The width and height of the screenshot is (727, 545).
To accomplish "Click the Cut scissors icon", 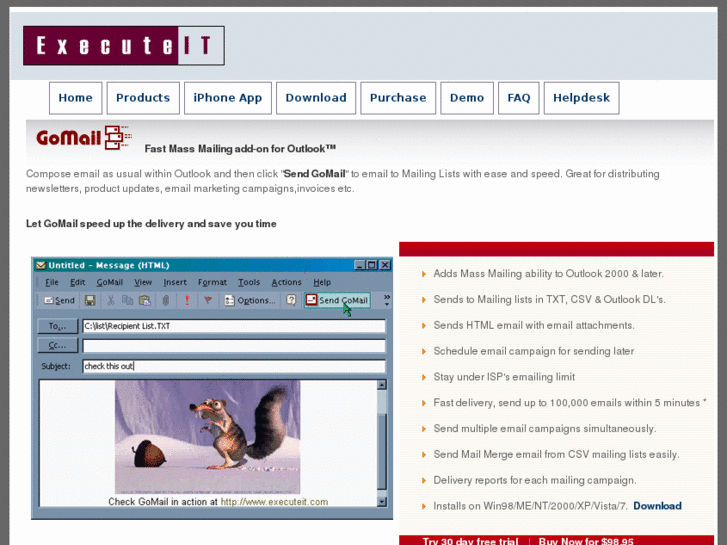I will point(110,301).
